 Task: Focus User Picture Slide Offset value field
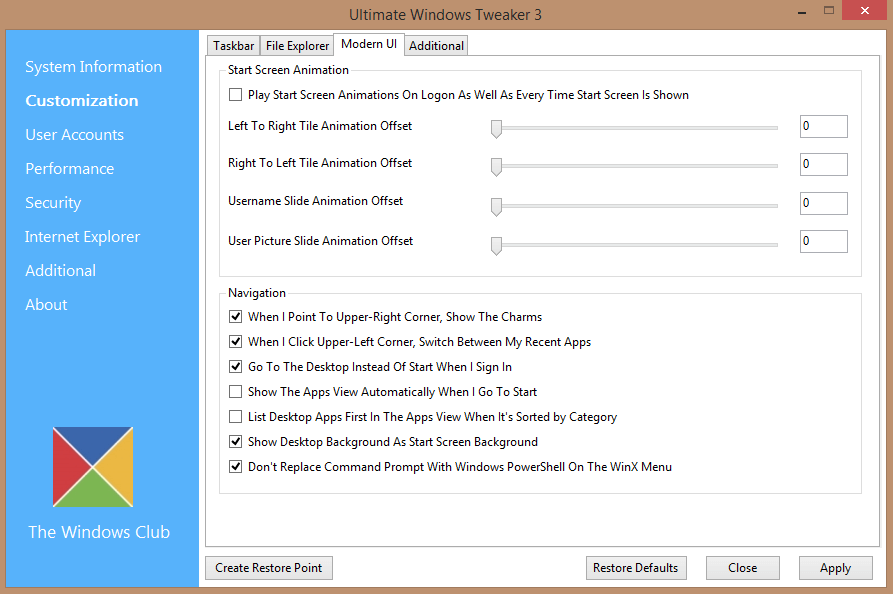824,241
